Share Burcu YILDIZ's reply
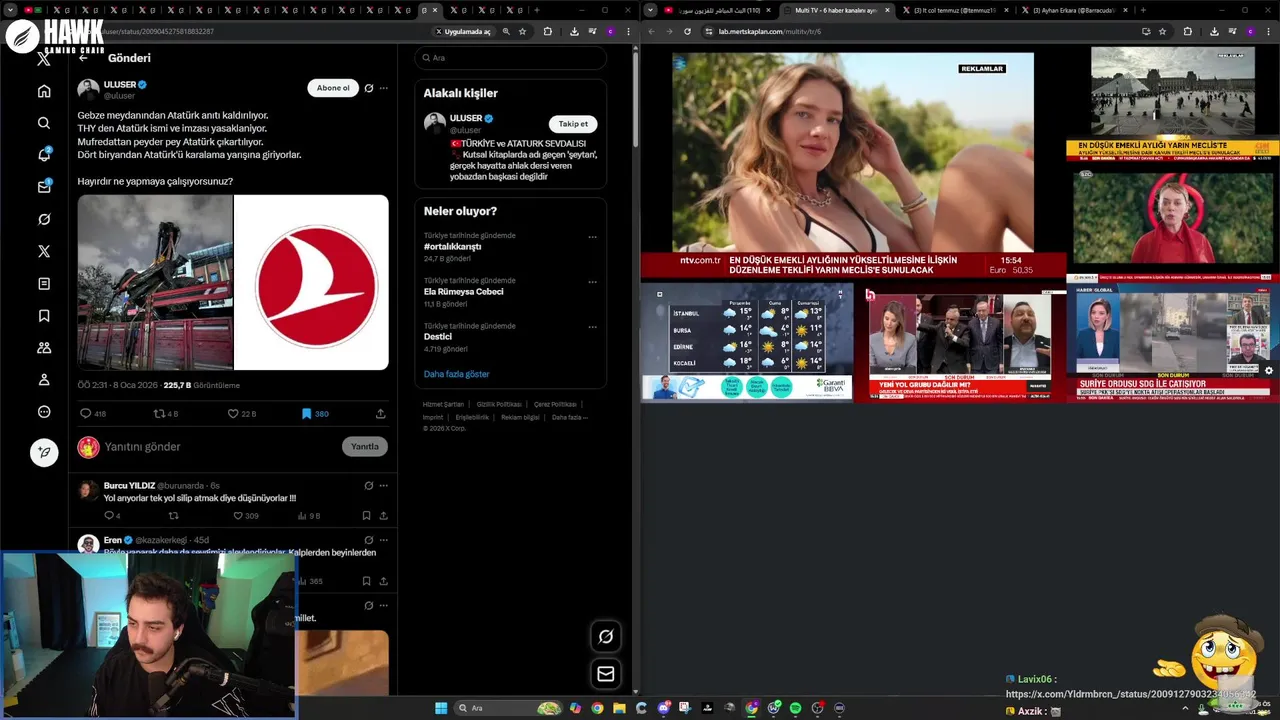1280x720 pixels. [x=383, y=516]
